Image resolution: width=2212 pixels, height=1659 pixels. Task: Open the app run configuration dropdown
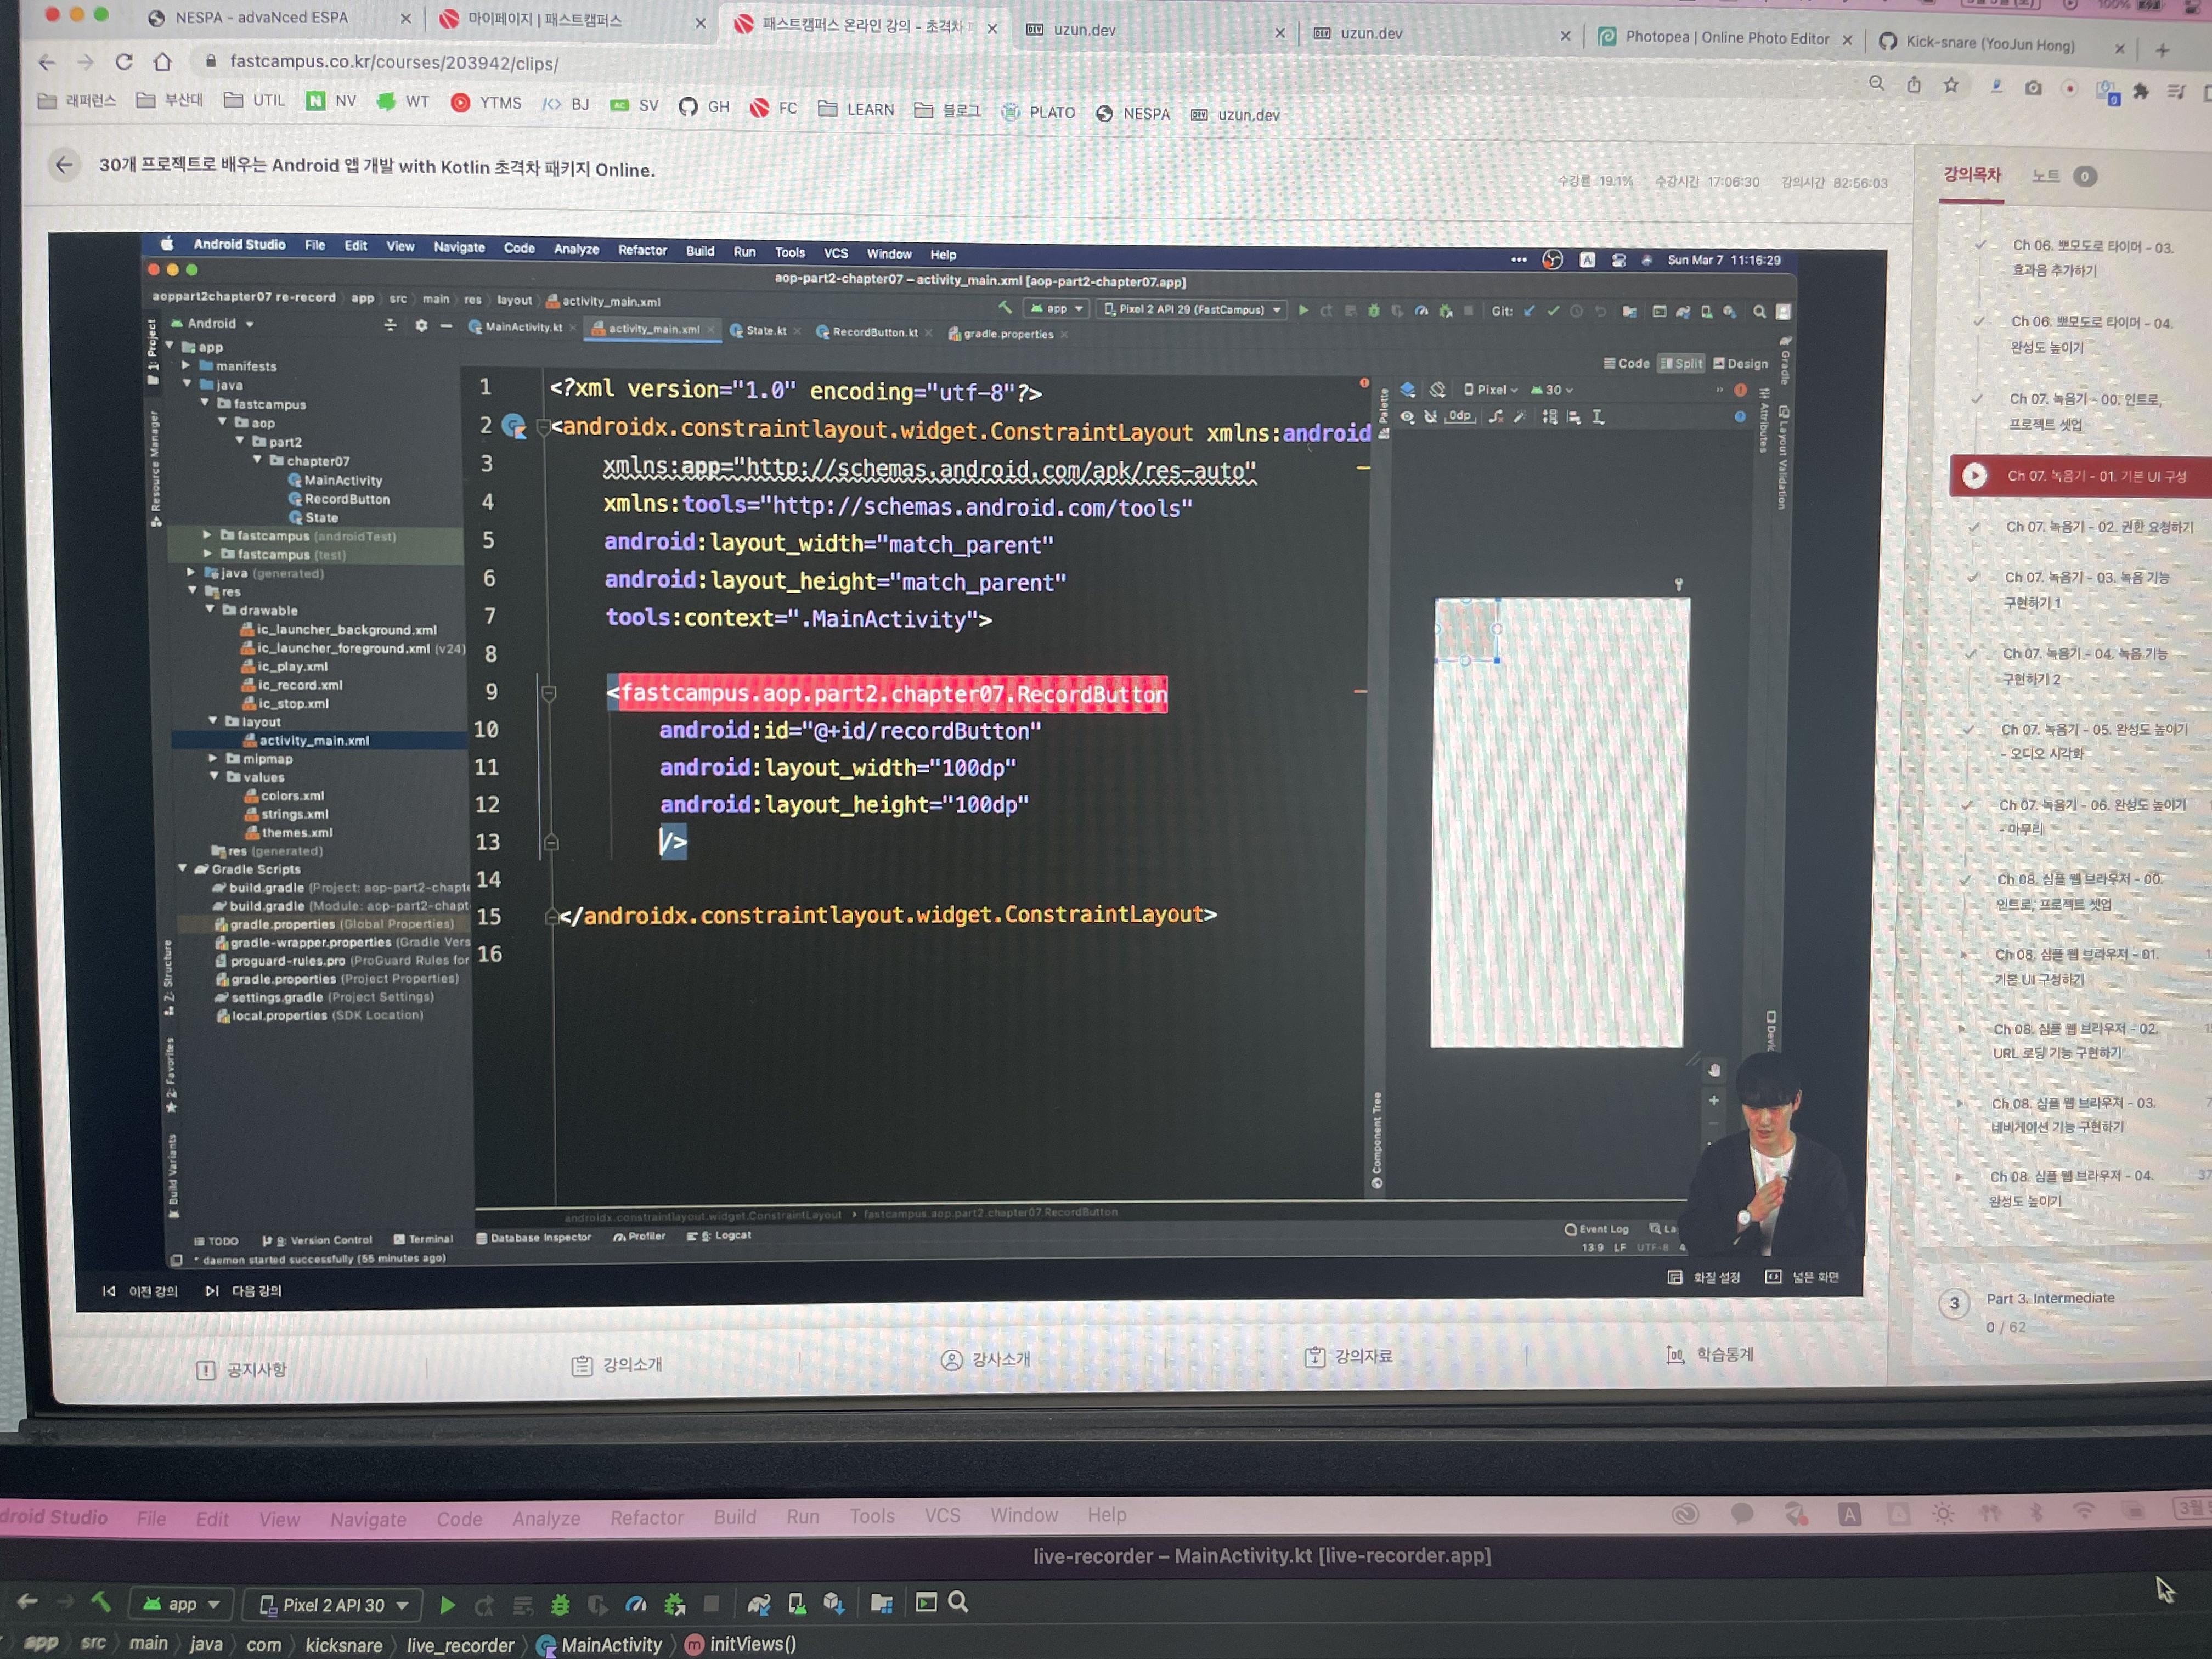tap(181, 1604)
